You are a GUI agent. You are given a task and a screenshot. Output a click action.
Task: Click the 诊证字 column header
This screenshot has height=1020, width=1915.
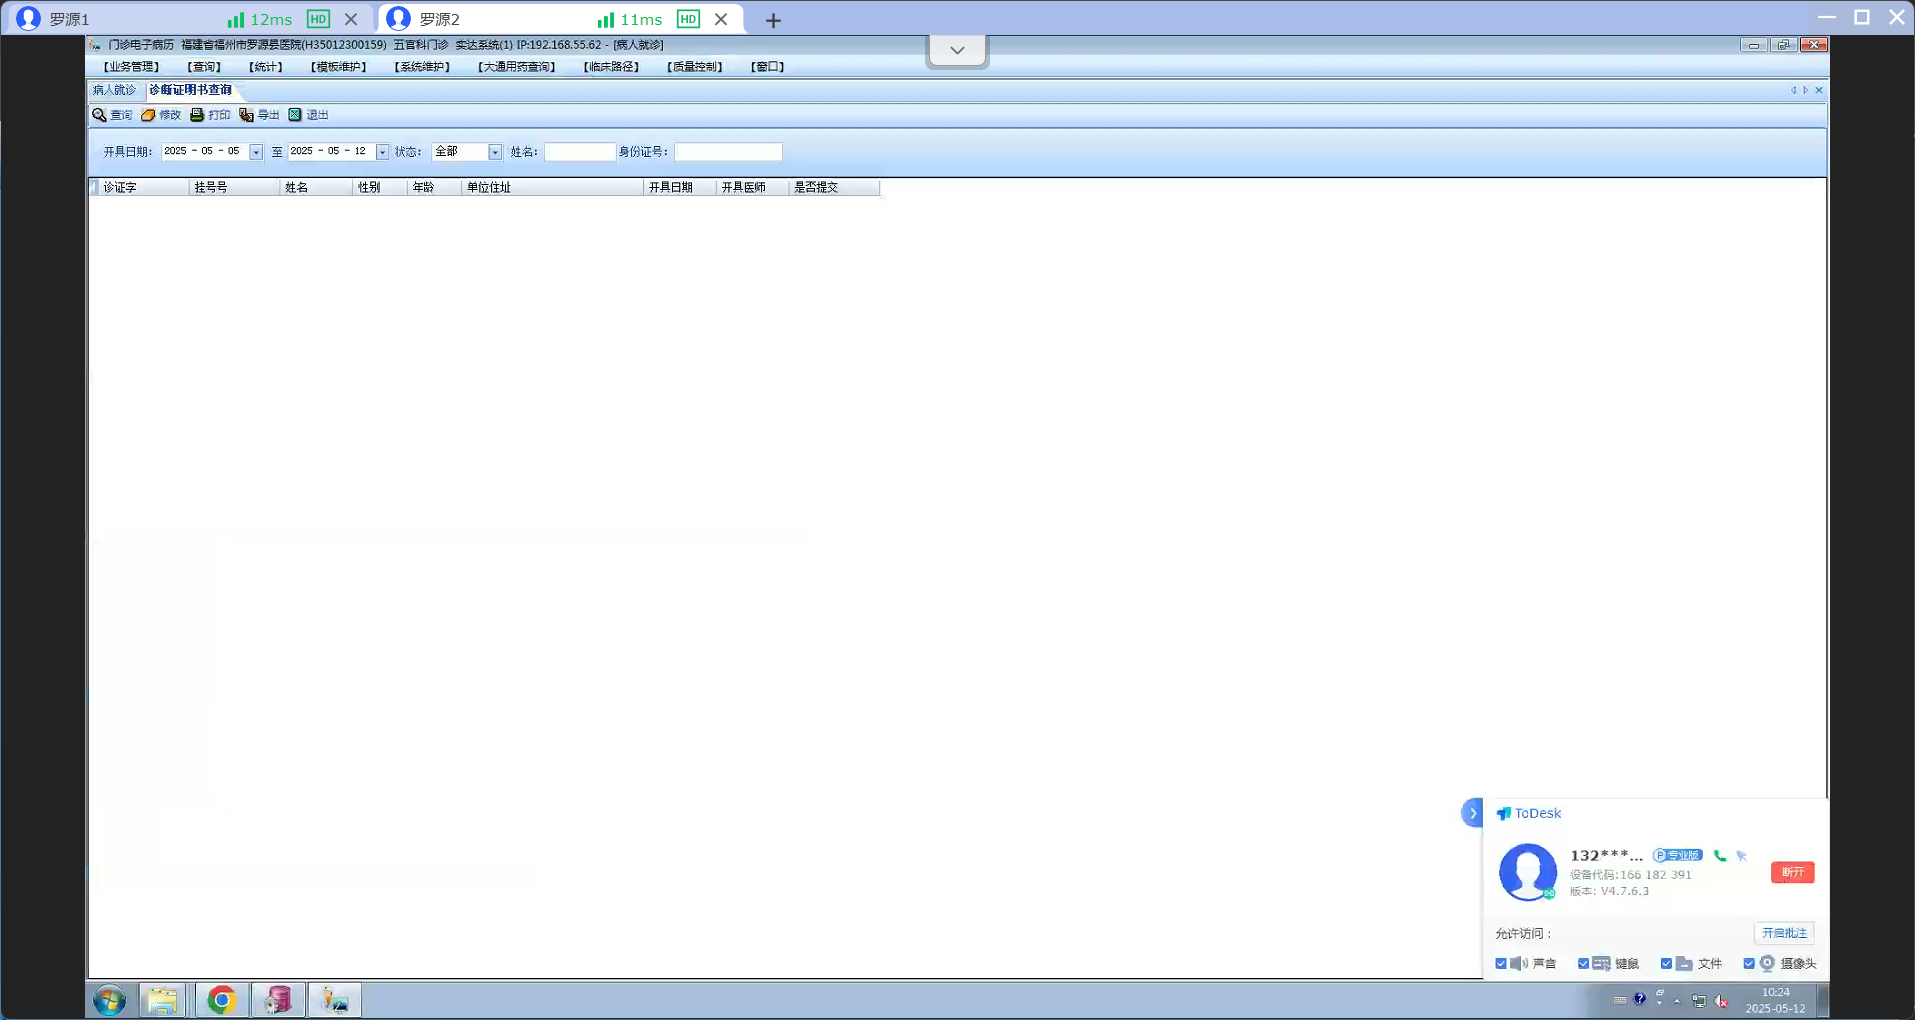click(144, 188)
